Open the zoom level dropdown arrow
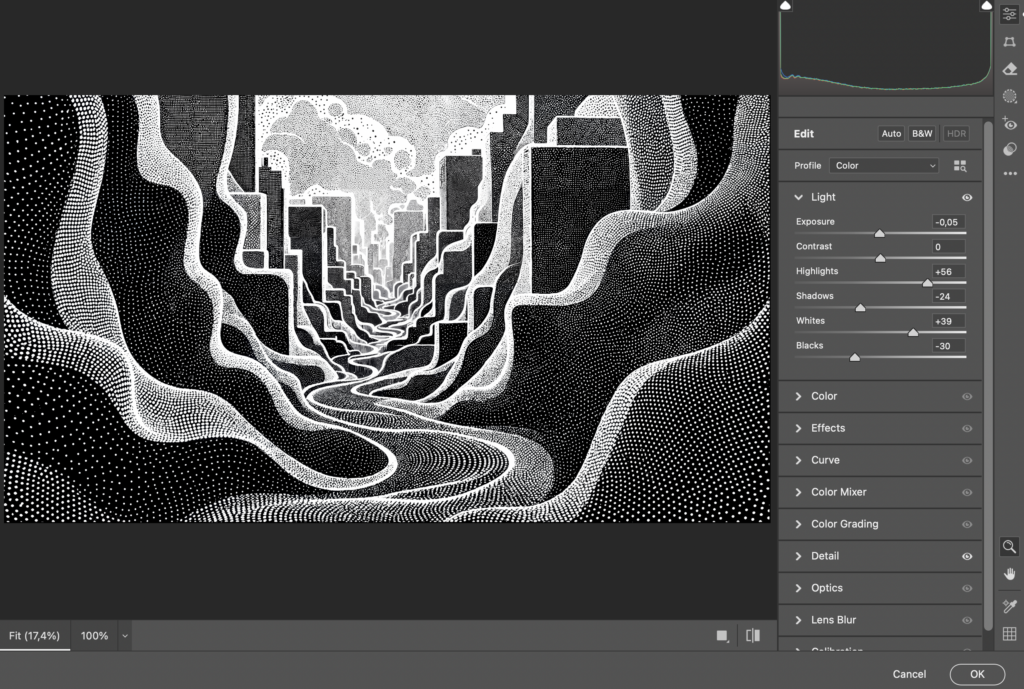 (x=124, y=636)
